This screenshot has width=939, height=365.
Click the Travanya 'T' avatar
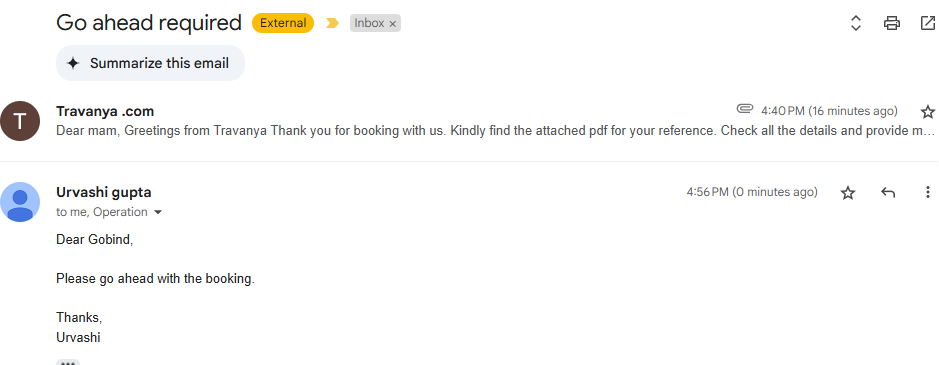click(20, 121)
